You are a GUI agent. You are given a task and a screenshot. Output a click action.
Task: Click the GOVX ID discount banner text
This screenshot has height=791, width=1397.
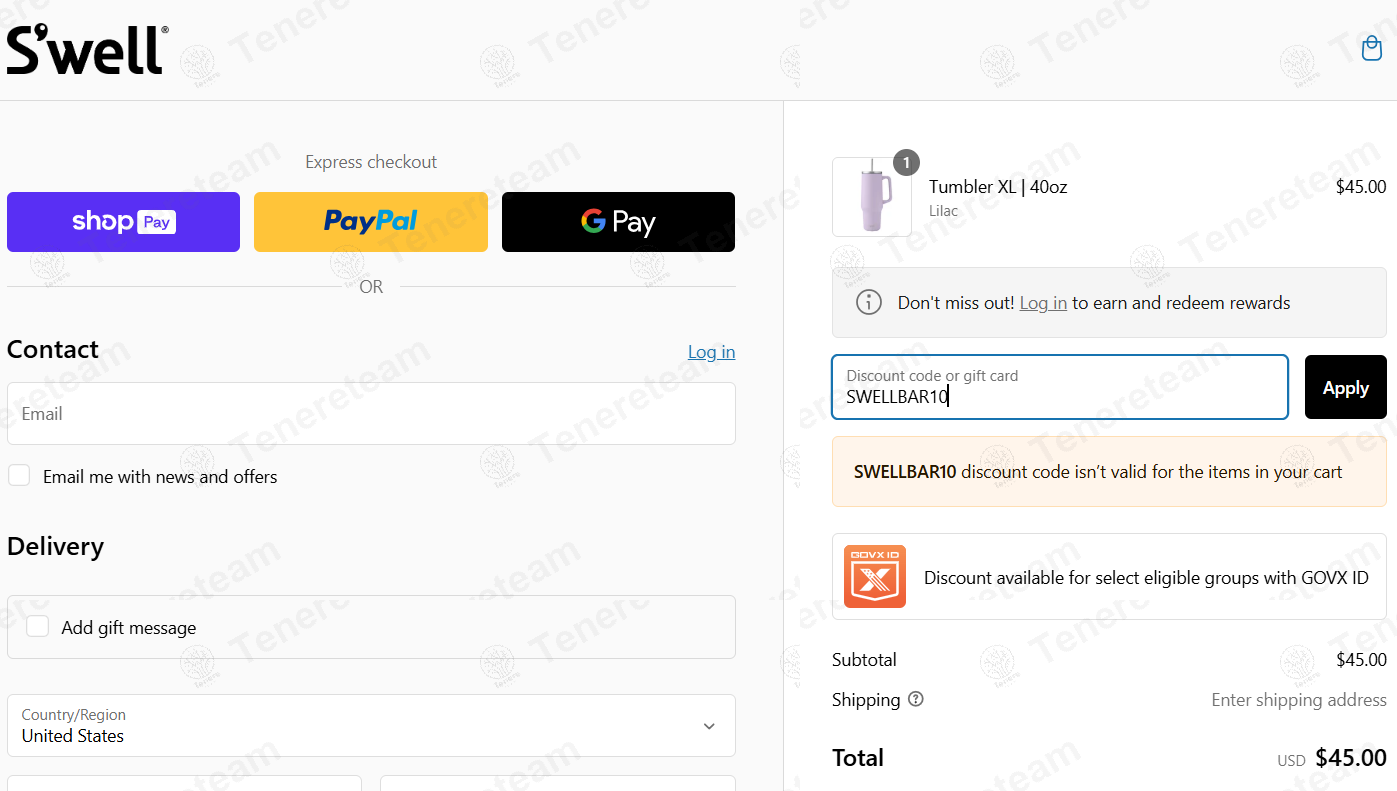tap(1146, 578)
